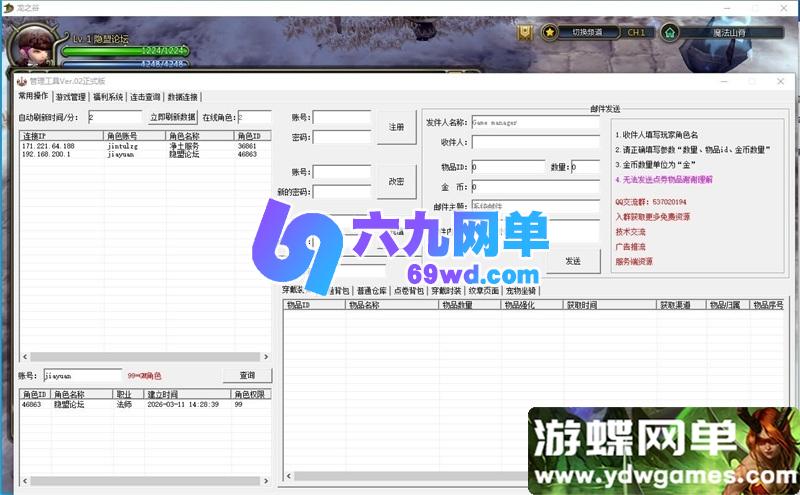Click the 建立时间 column header
Image resolution: width=800 pixels, height=495 pixels.
187,394
